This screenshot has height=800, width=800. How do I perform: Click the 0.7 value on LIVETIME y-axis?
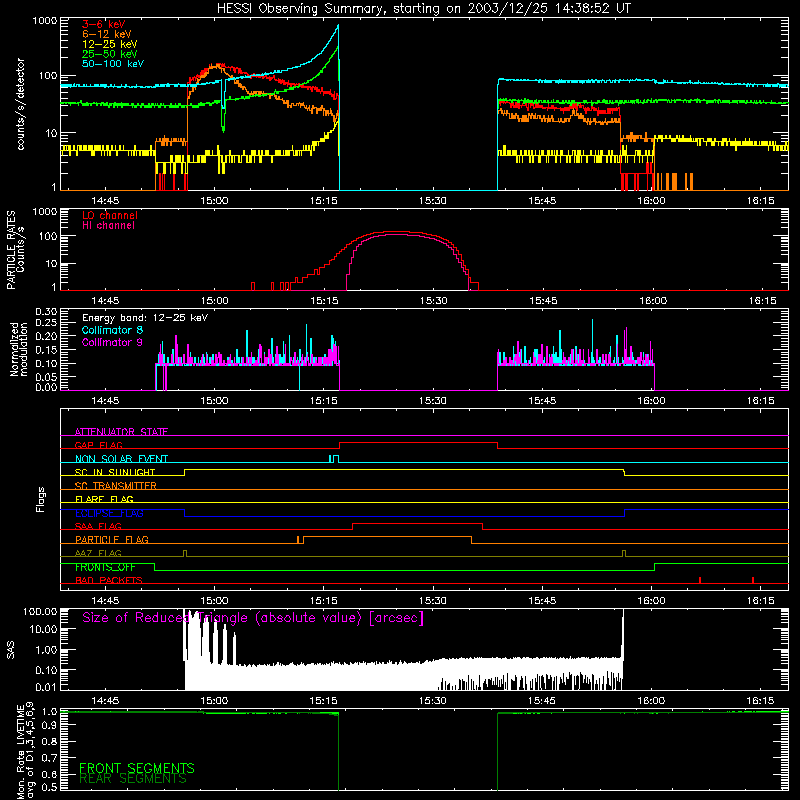click(x=49, y=758)
